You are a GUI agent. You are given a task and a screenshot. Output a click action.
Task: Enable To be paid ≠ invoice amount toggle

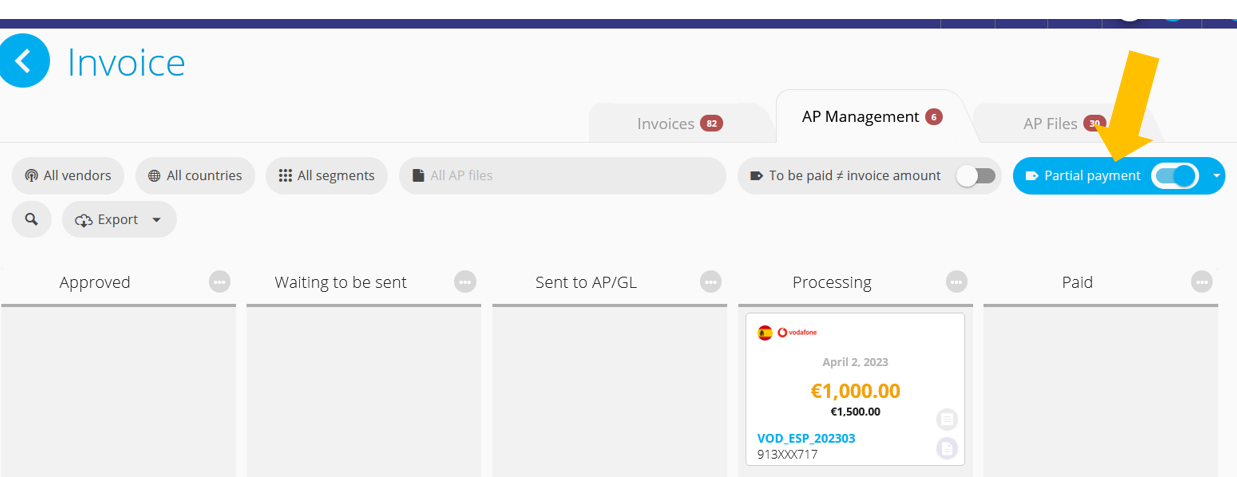coord(976,176)
